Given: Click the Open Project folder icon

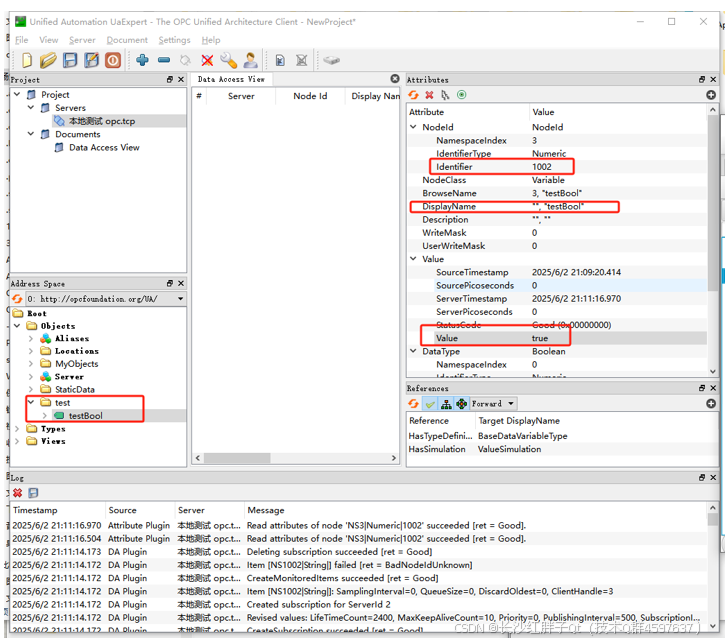Looking at the screenshot, I should 48,61.
